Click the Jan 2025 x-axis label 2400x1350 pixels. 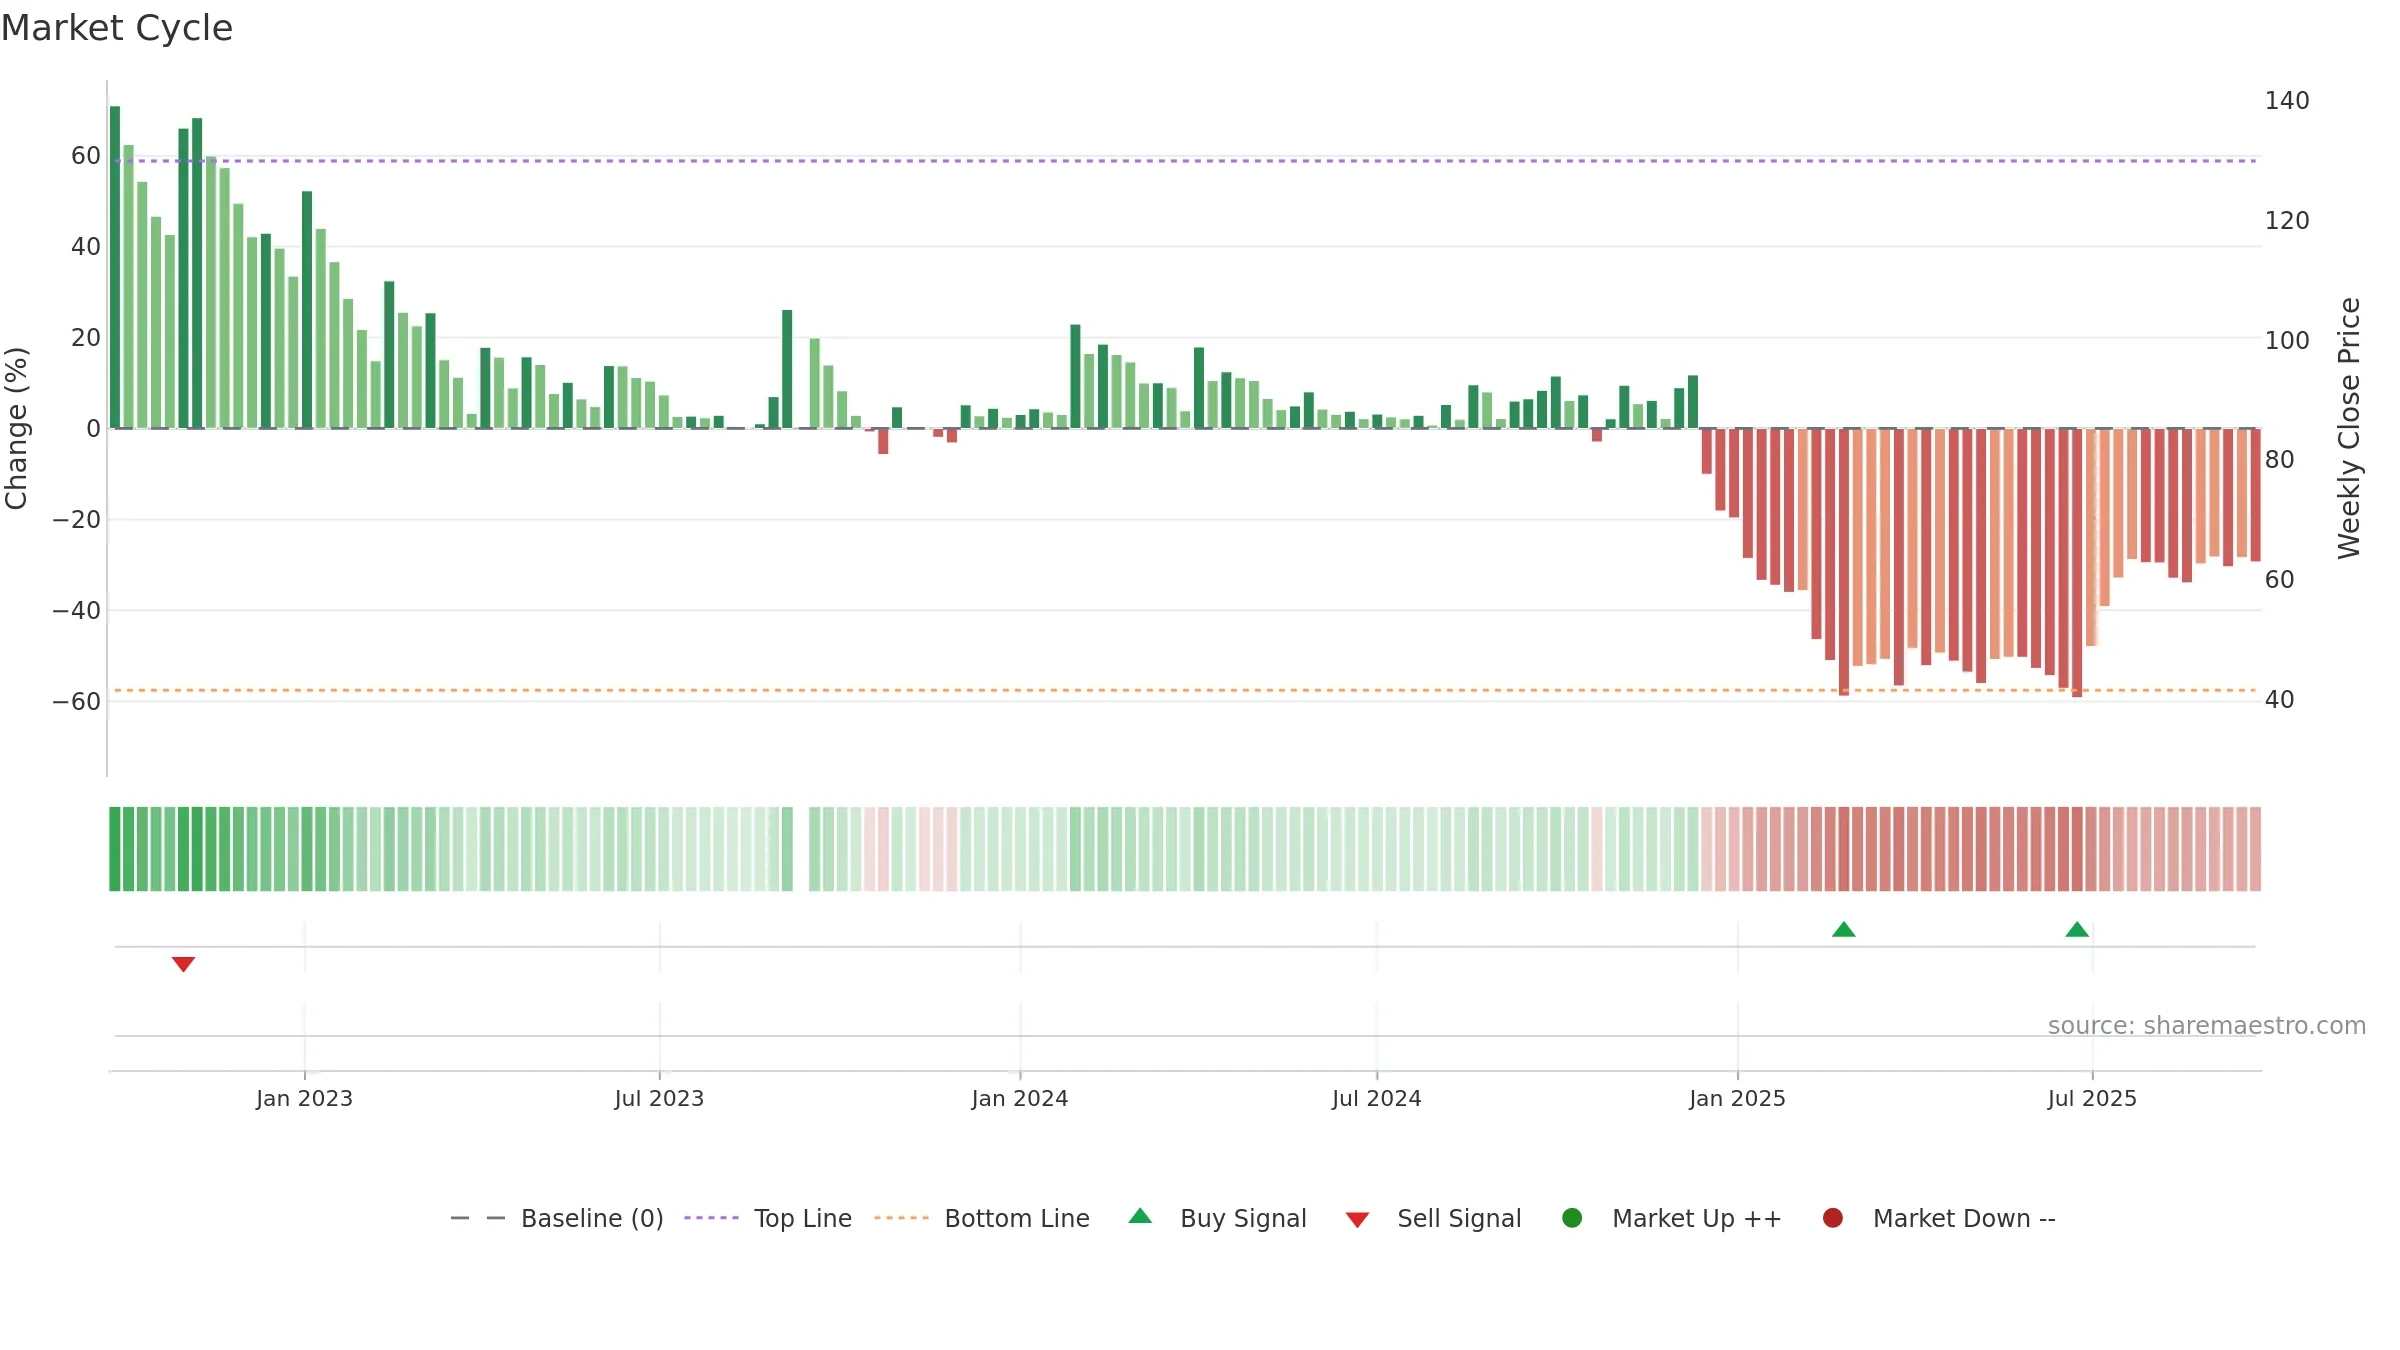click(x=1737, y=1099)
